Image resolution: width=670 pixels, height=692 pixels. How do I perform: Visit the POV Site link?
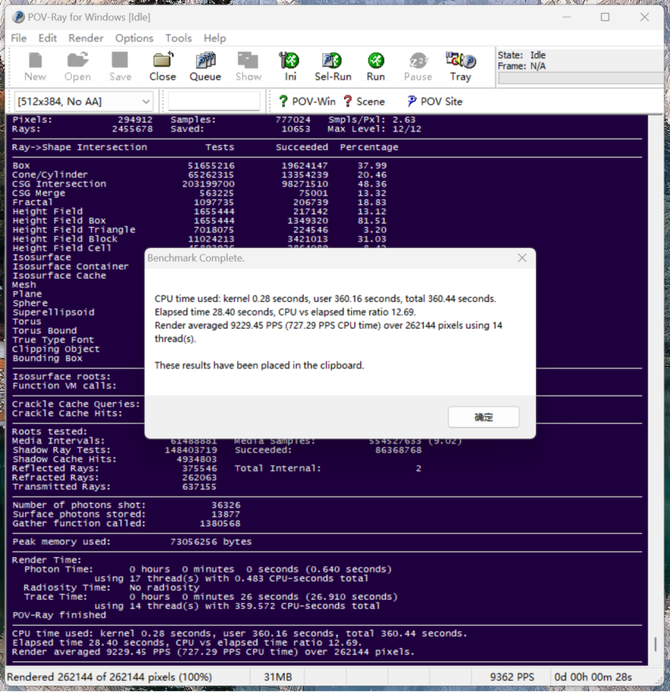click(434, 102)
